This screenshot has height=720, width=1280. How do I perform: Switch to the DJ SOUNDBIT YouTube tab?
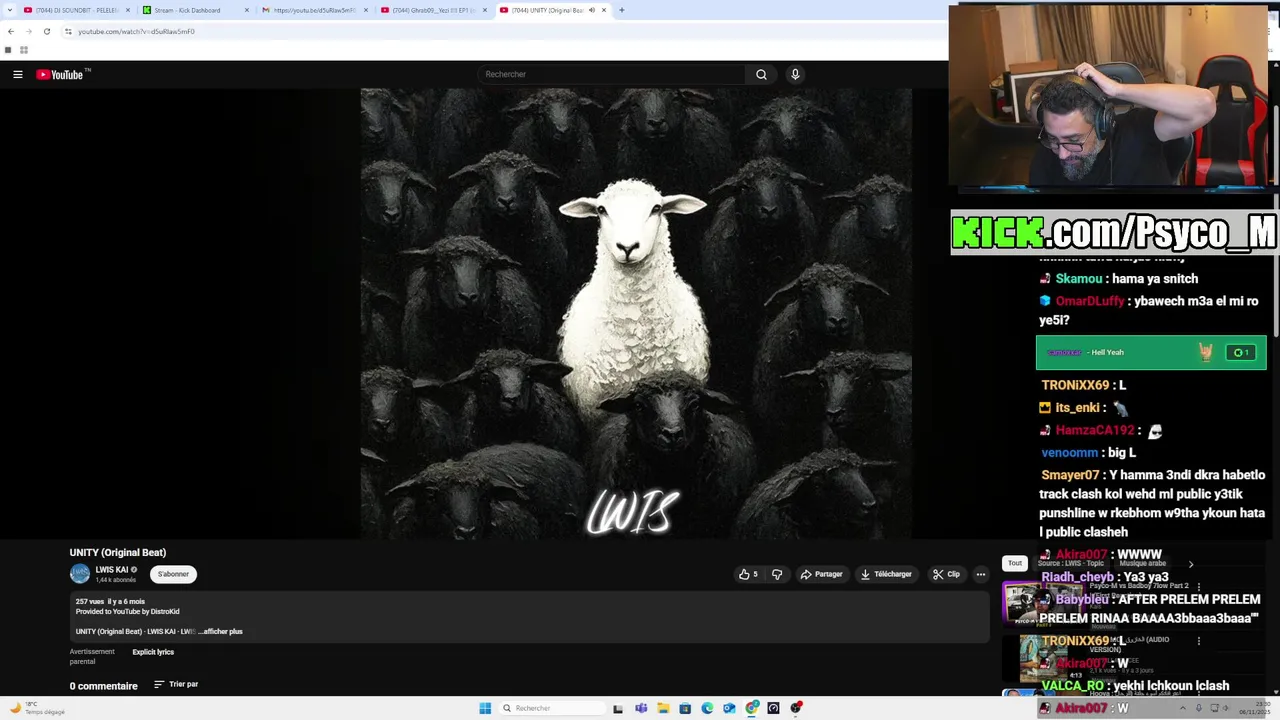point(76,10)
